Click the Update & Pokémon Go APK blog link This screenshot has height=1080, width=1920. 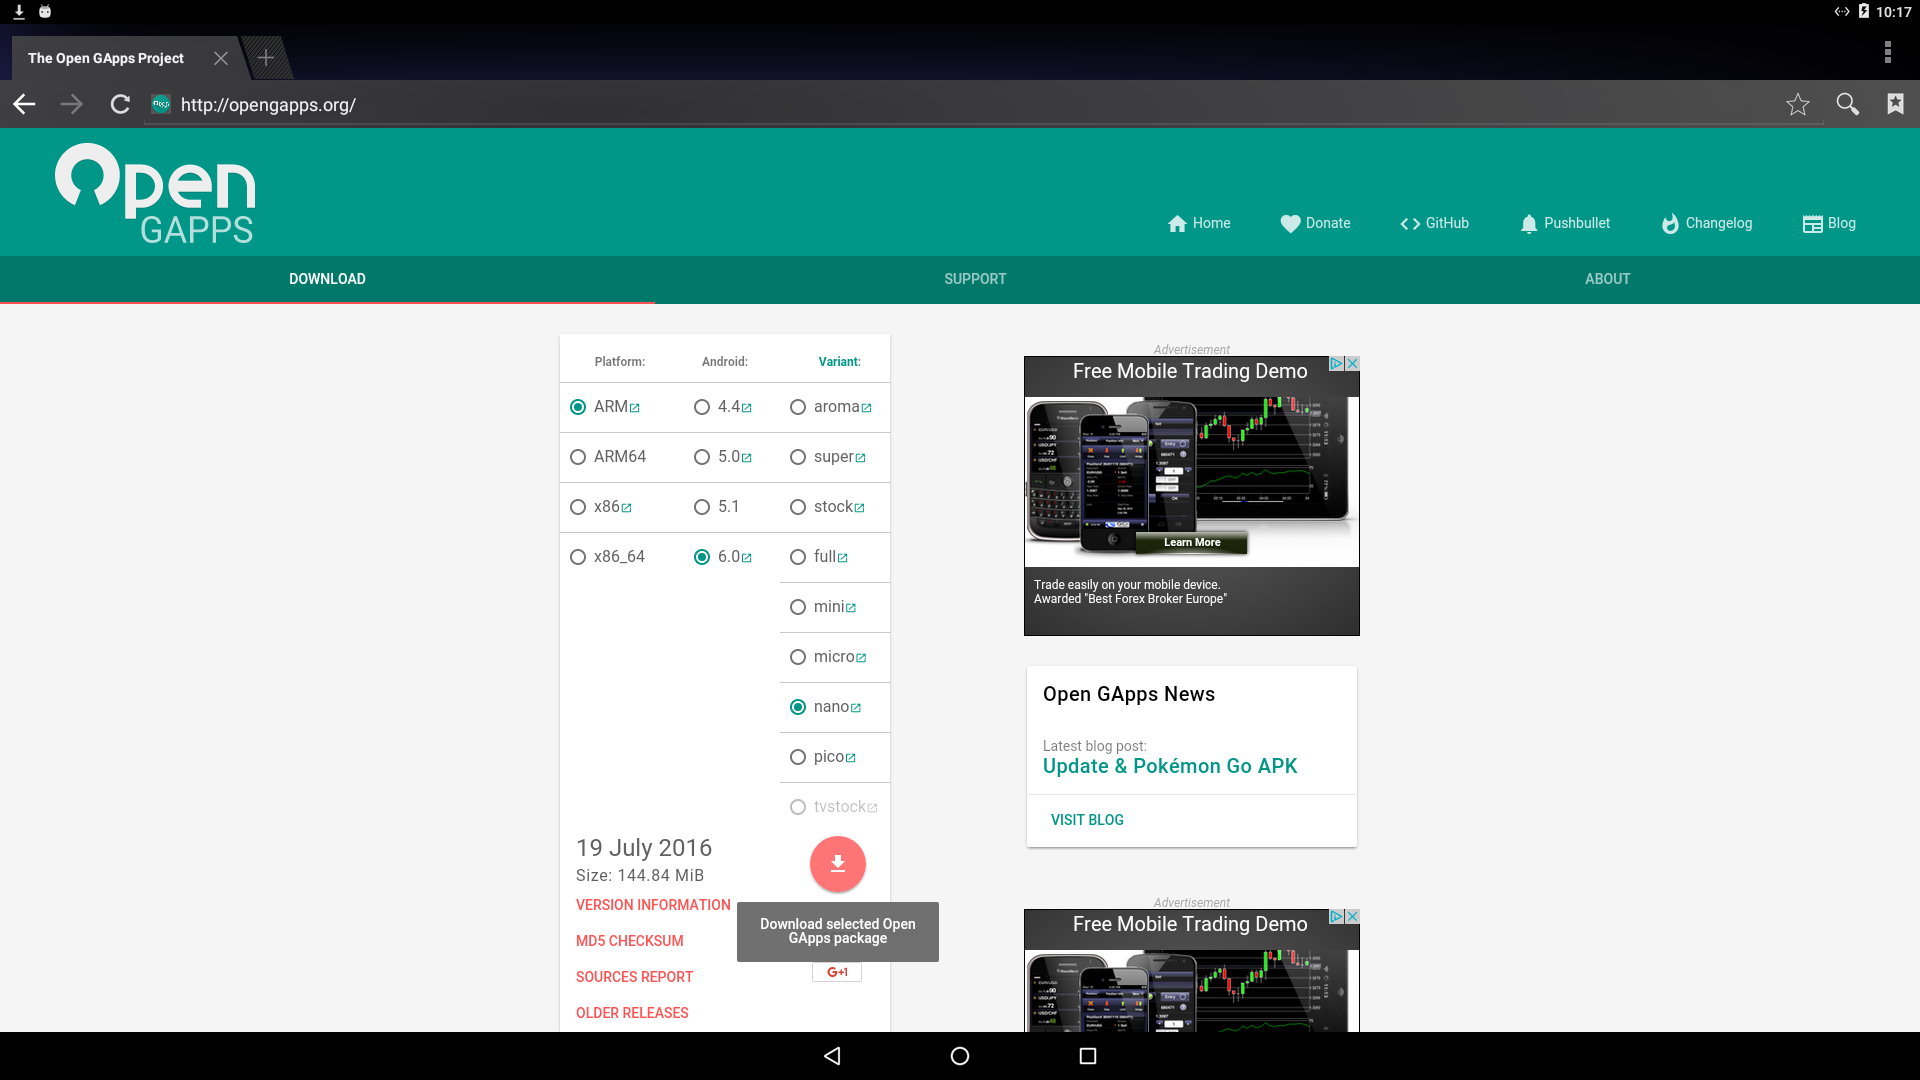[x=1168, y=766]
